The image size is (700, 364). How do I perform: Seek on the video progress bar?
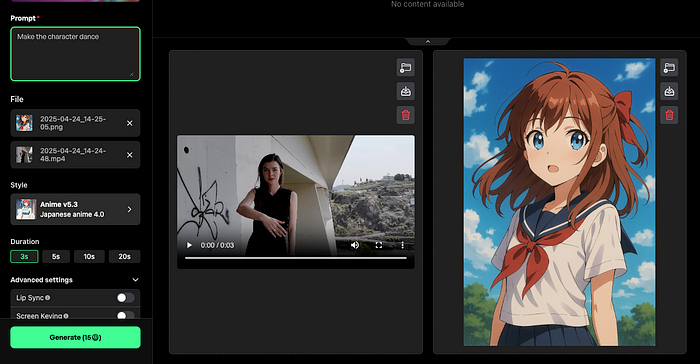(x=296, y=258)
